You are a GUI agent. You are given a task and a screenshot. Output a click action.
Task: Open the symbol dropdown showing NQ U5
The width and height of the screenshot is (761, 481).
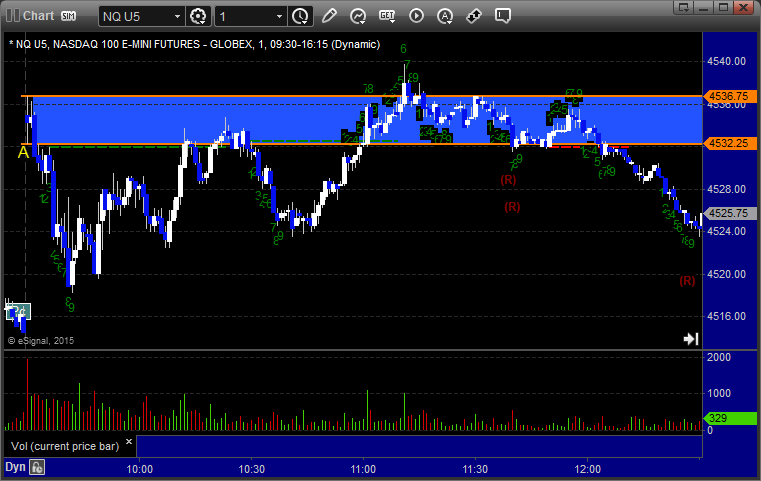pyautogui.click(x=141, y=17)
